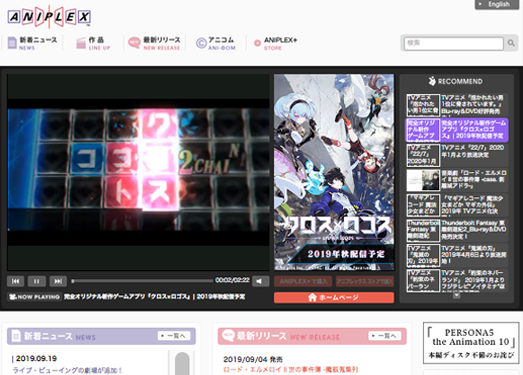The width and height of the screenshot is (523, 375).
Task: Skip to previous video in player
Action: point(15,281)
